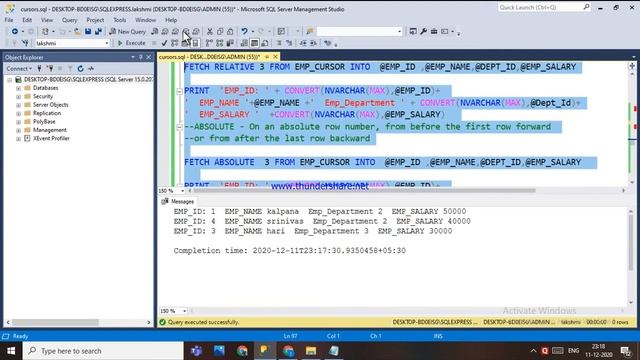Click Change Connection icon beside database dropdown
The width and height of the screenshot is (640, 360).
tap(25, 43)
